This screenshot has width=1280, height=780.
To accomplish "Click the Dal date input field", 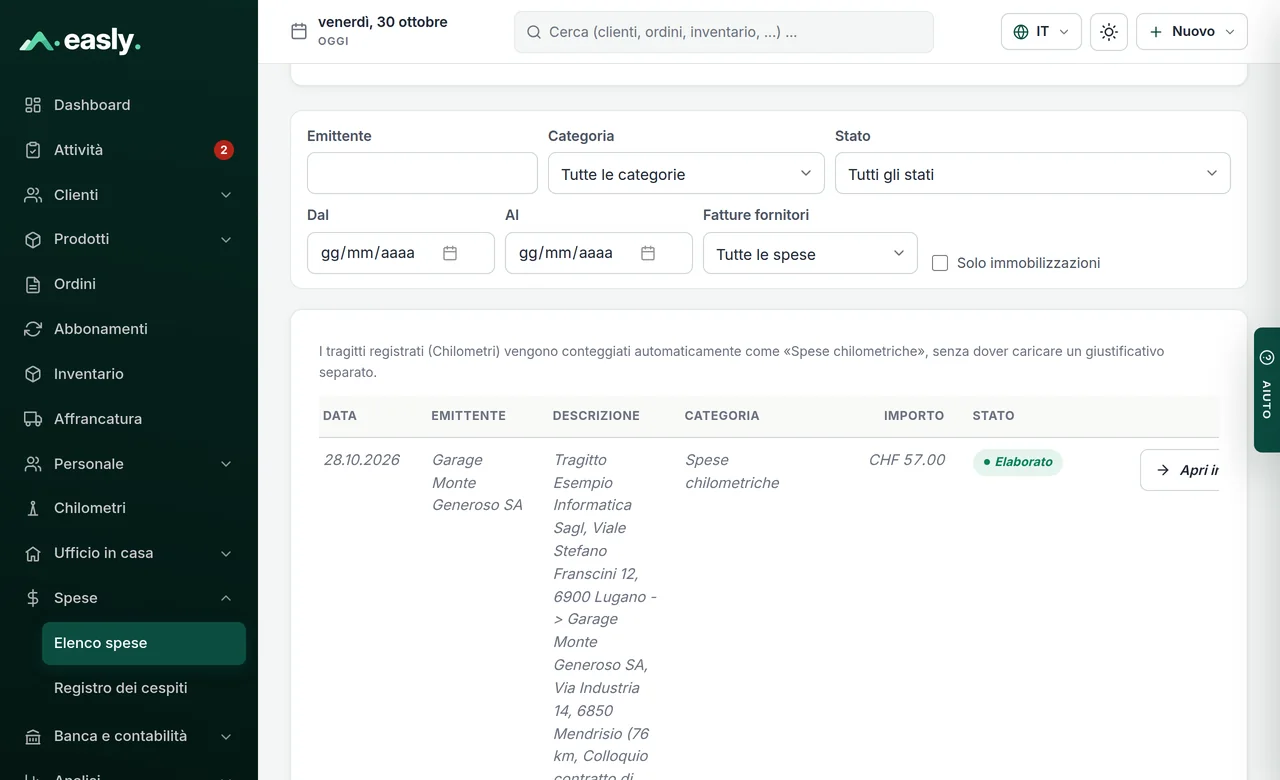I will 401,253.
